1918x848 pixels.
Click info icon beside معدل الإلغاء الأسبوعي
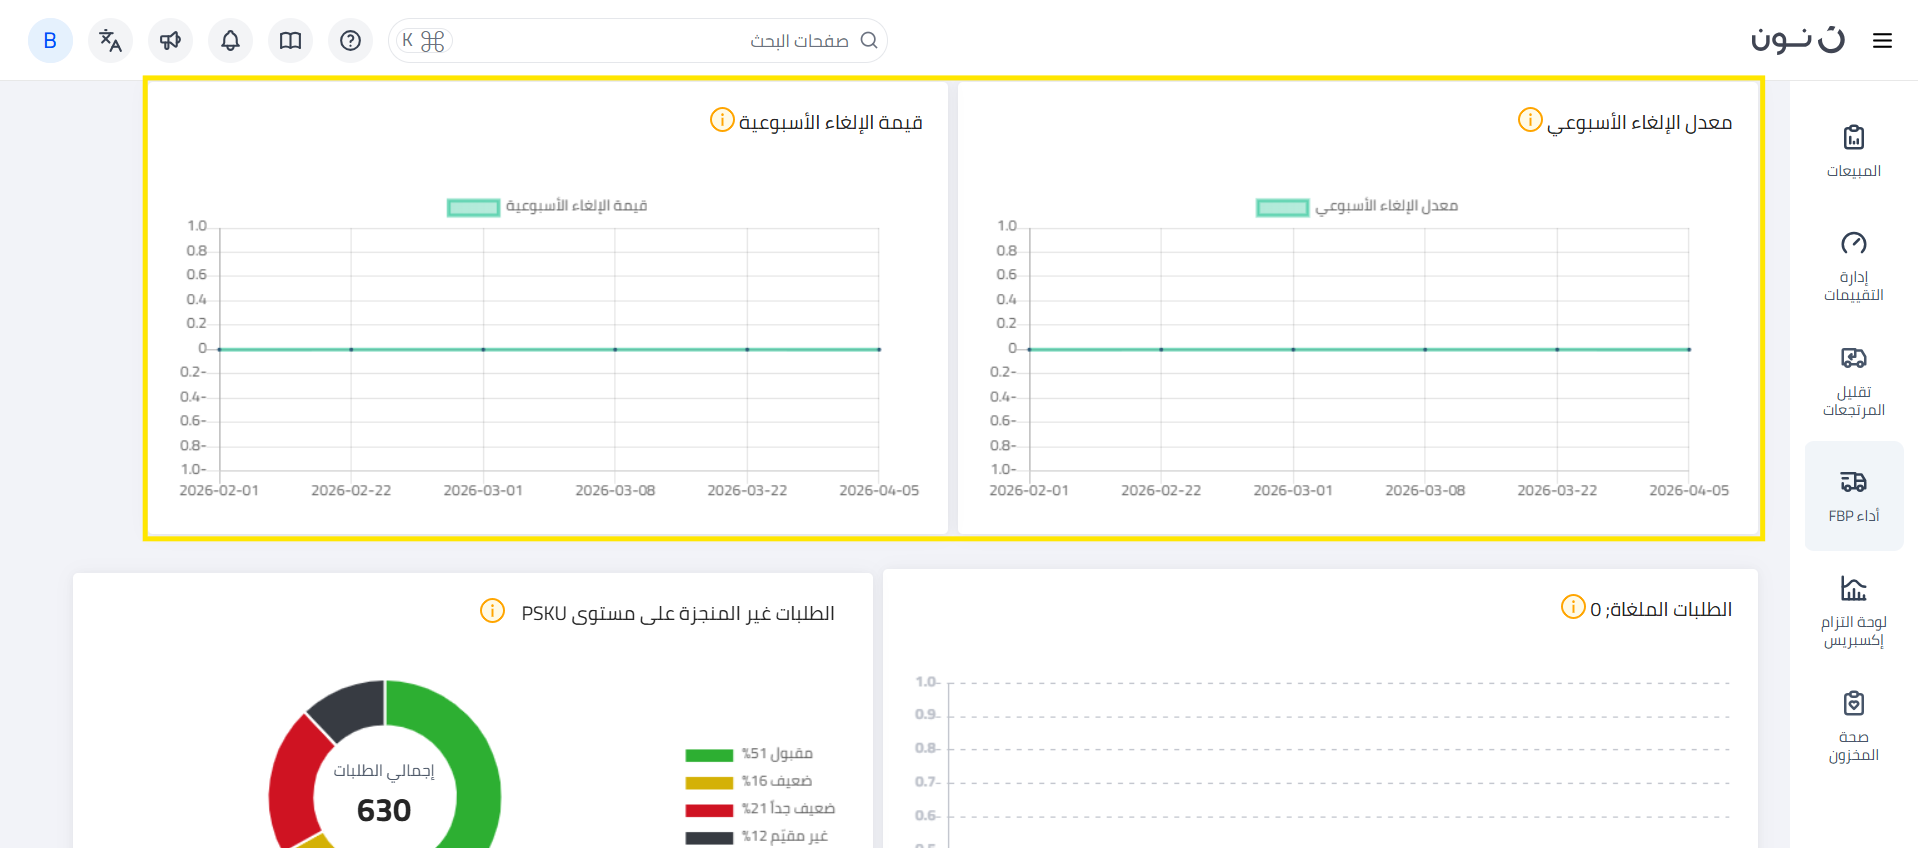click(x=1530, y=120)
